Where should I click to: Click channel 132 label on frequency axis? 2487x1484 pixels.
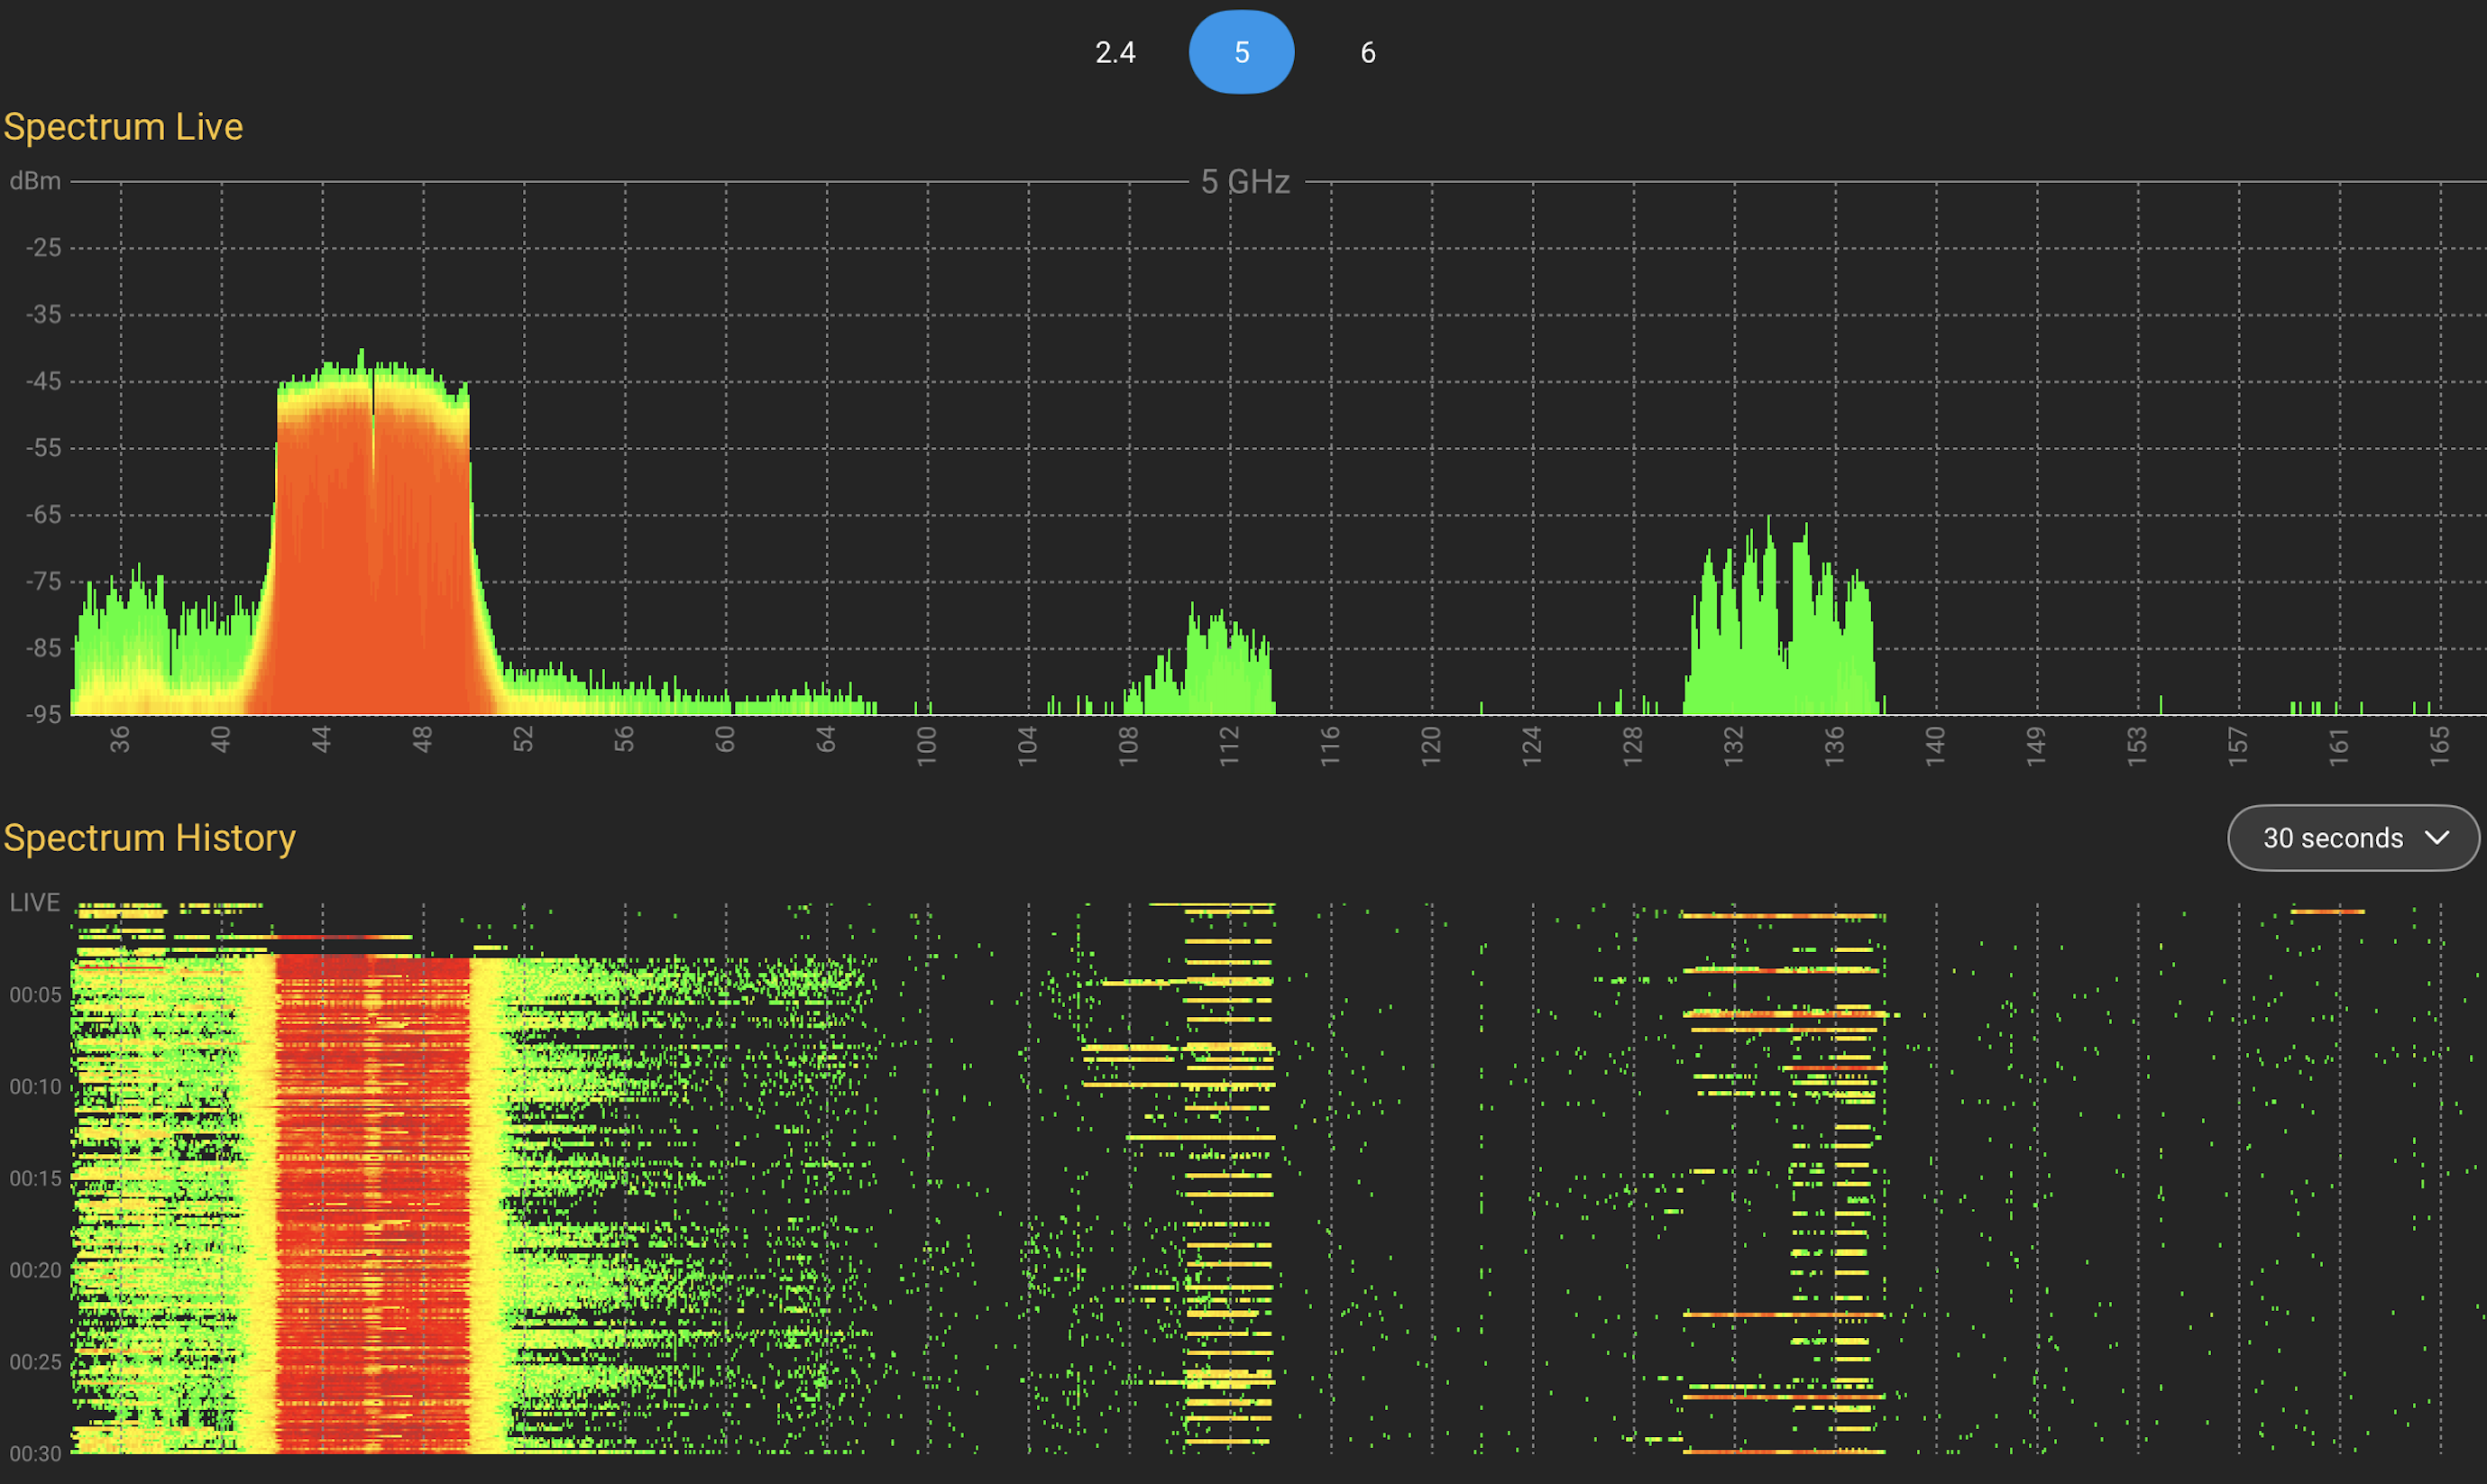(x=1733, y=746)
